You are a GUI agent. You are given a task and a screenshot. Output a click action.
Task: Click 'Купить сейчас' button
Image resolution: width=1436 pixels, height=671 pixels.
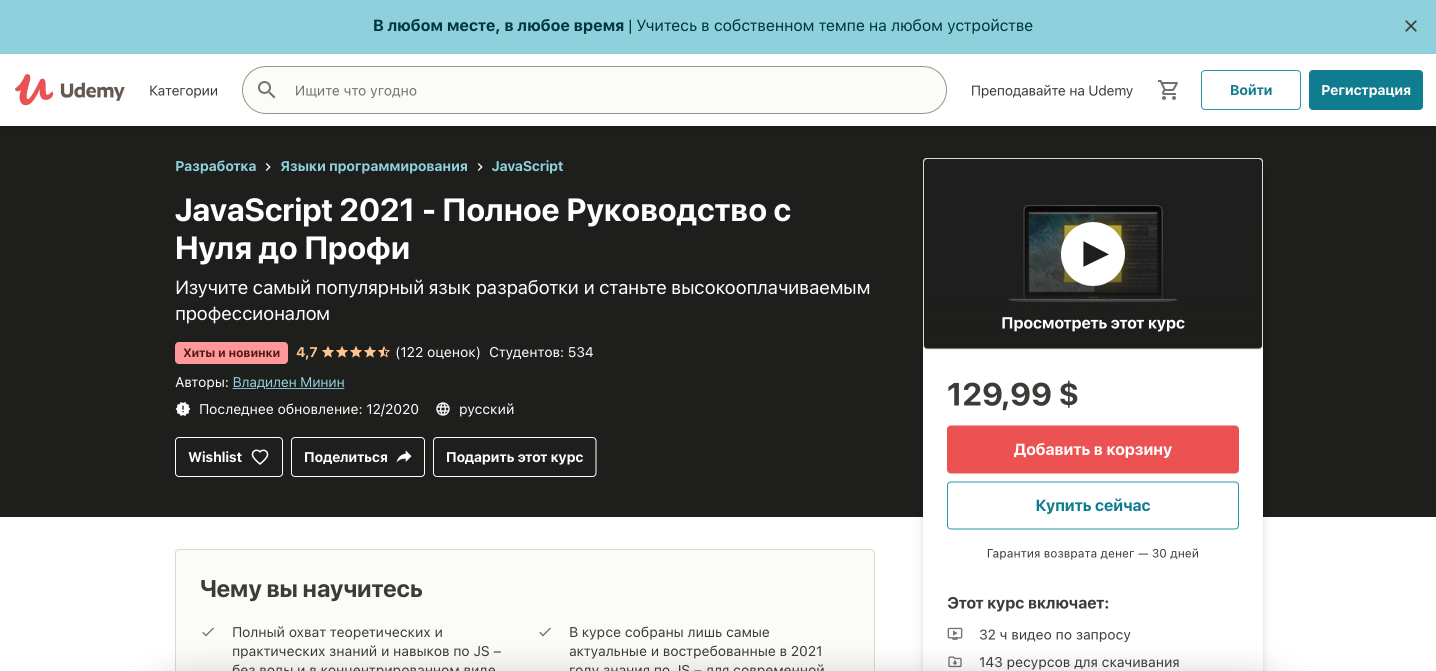tap(1093, 505)
